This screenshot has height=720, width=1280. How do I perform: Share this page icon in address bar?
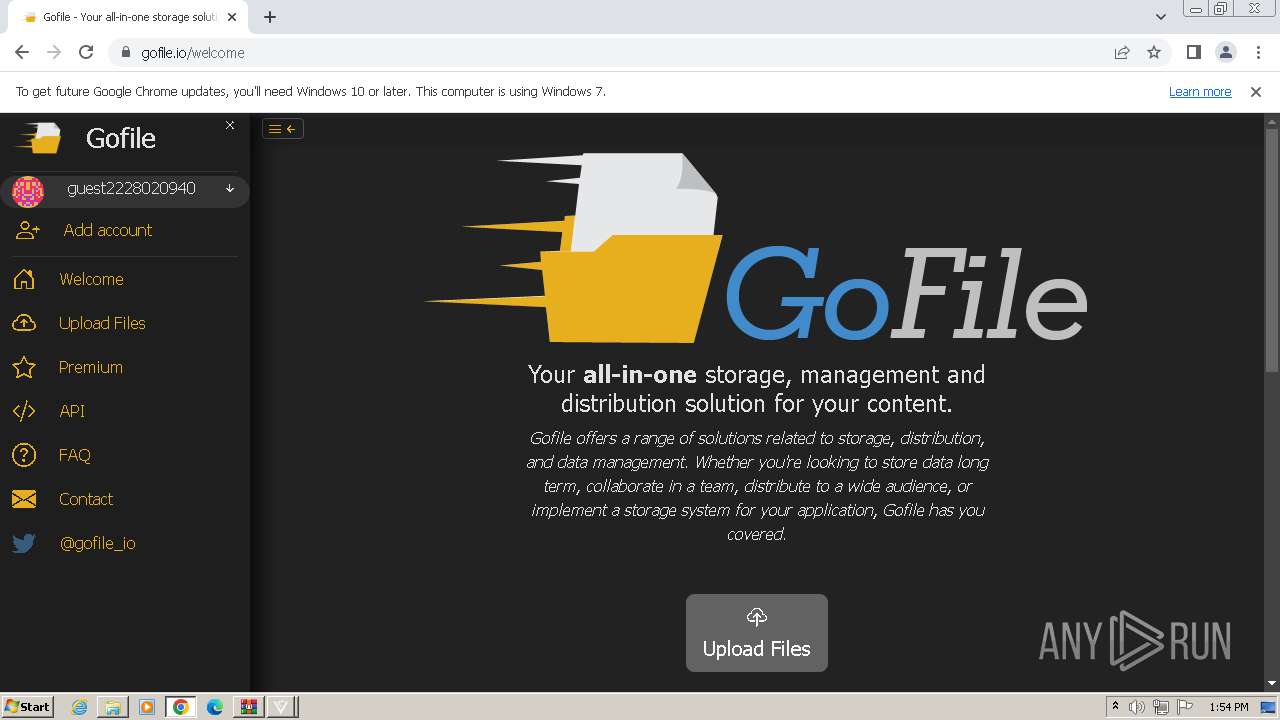click(1122, 52)
